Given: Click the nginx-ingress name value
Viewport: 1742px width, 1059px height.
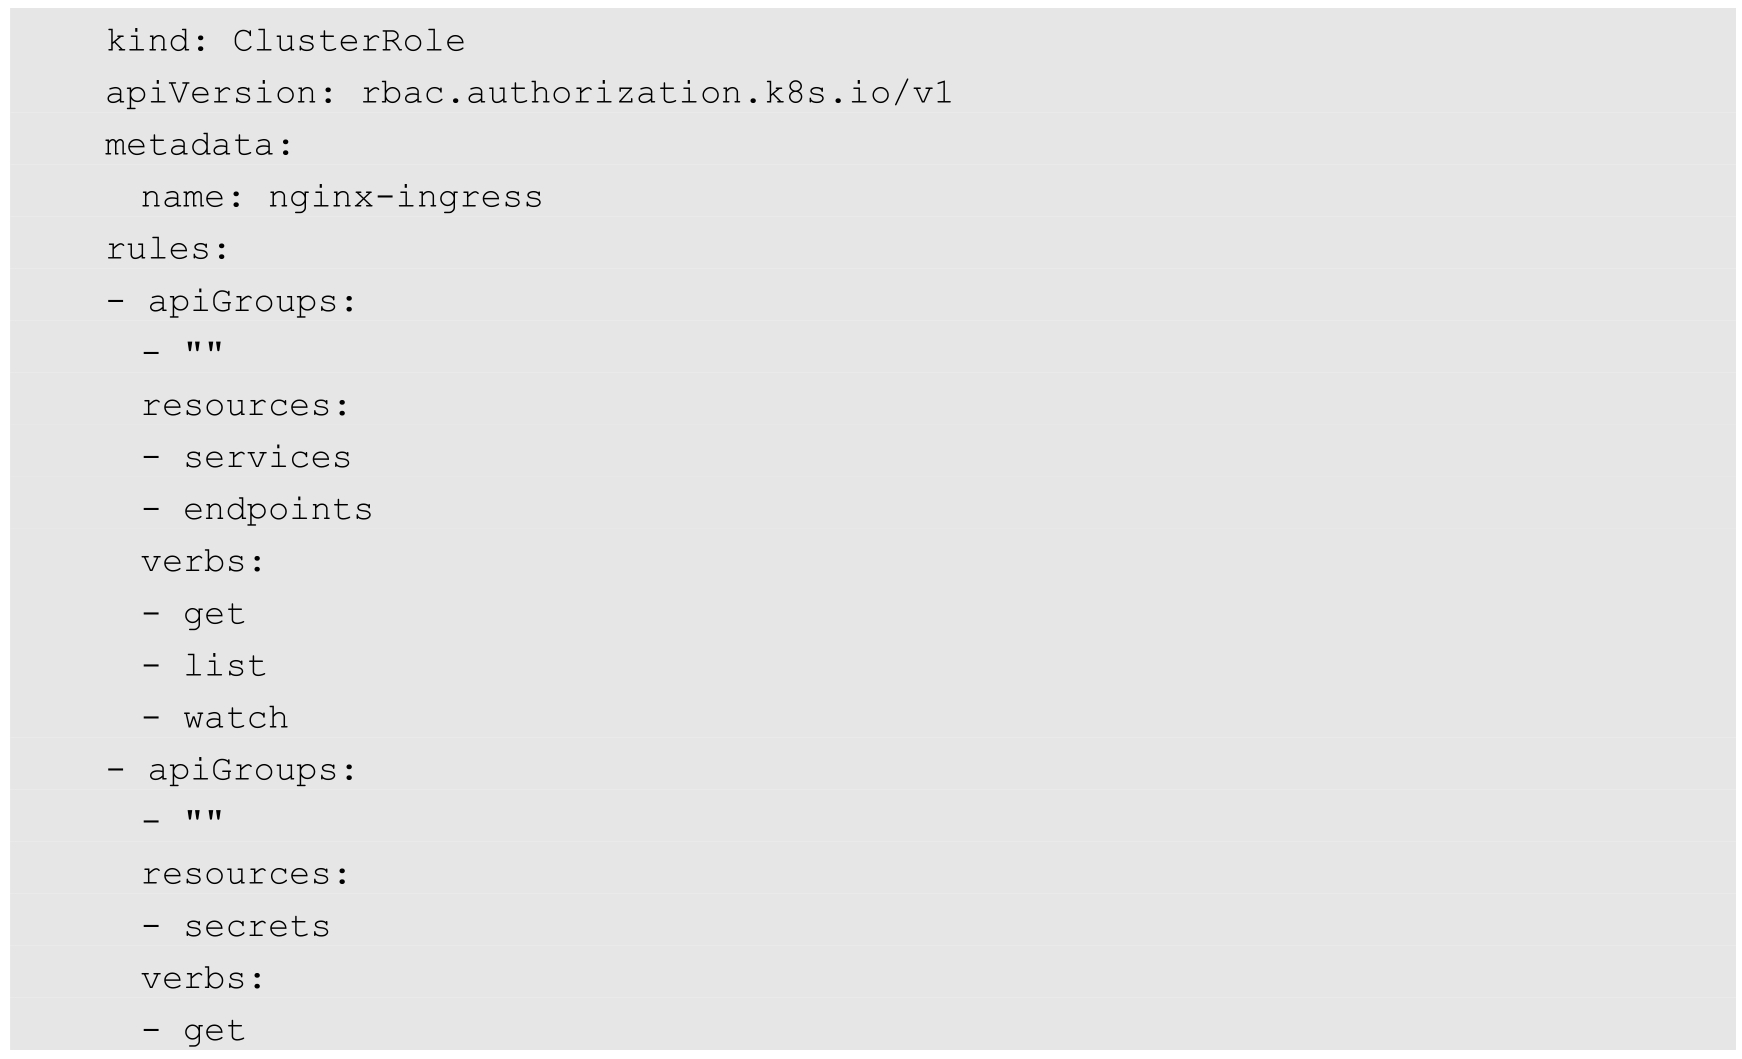Looking at the screenshot, I should [405, 197].
